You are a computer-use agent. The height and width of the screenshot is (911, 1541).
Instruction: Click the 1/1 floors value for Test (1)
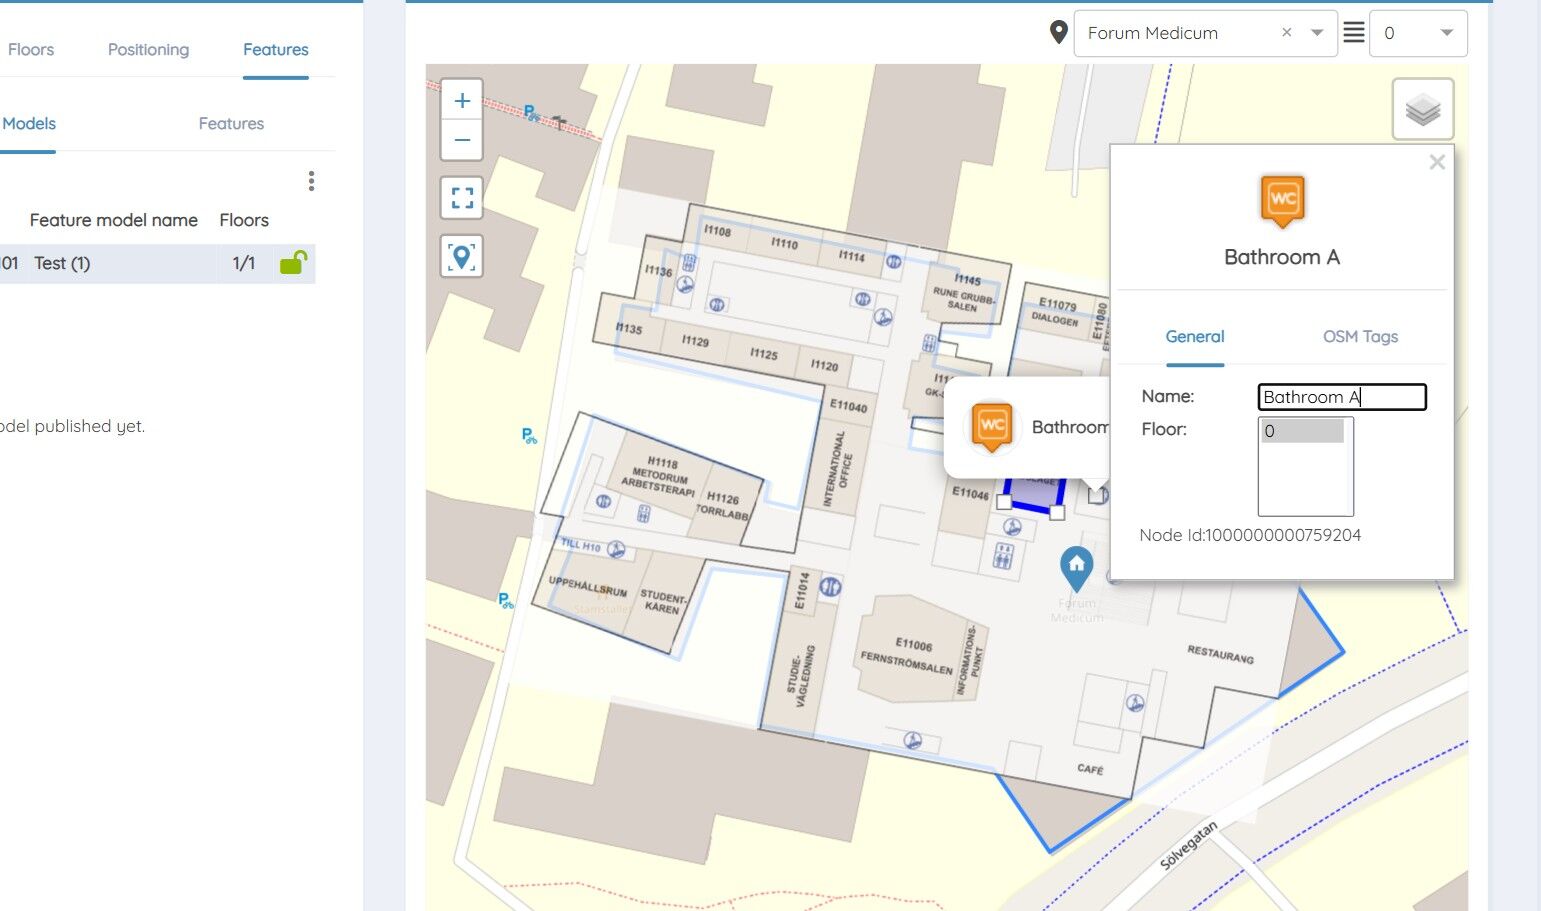244,263
